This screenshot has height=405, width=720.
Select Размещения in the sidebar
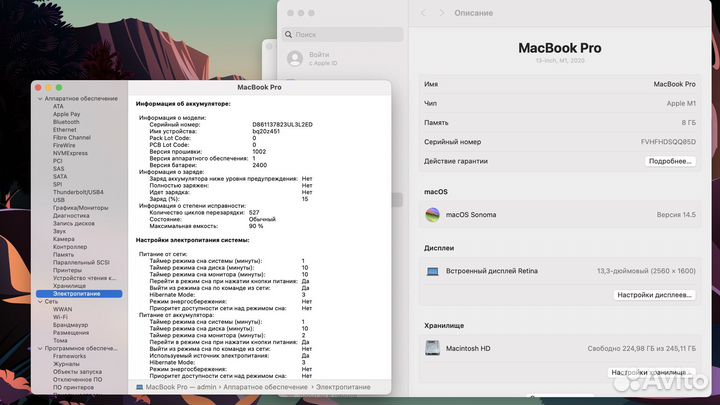pyautogui.click(x=71, y=332)
